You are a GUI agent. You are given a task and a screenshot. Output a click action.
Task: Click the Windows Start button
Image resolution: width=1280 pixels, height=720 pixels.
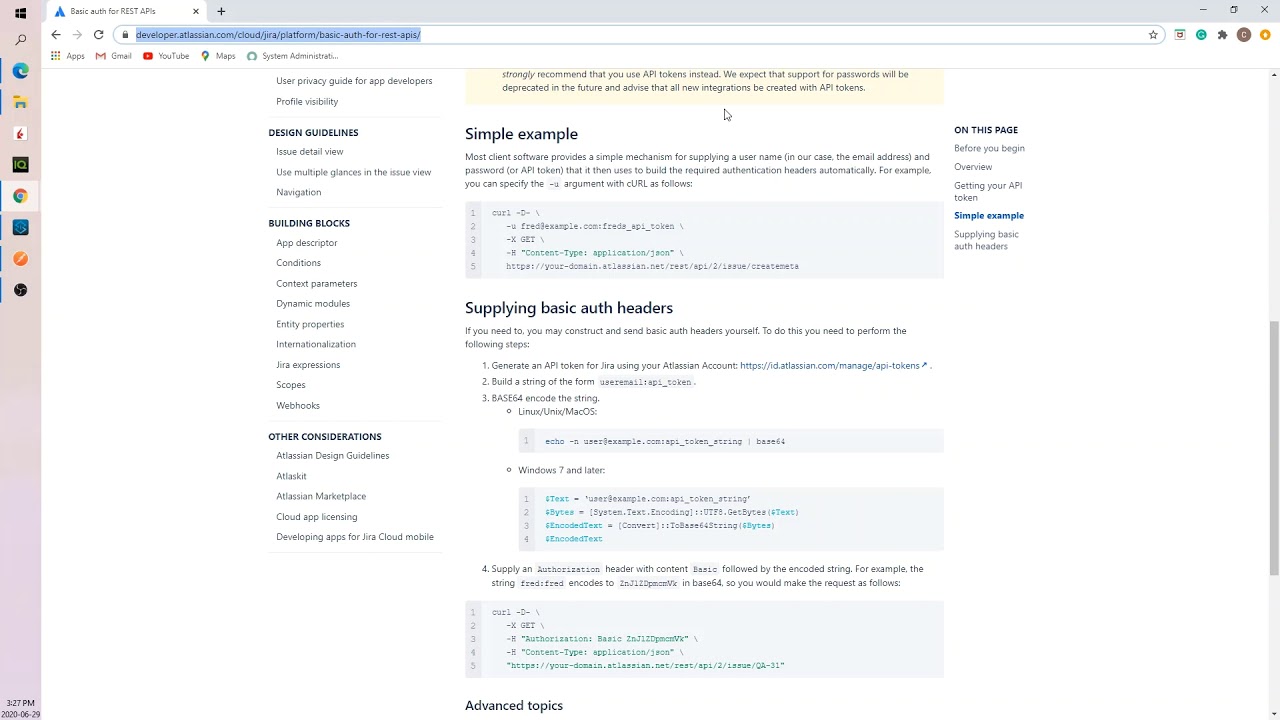pyautogui.click(x=20, y=13)
